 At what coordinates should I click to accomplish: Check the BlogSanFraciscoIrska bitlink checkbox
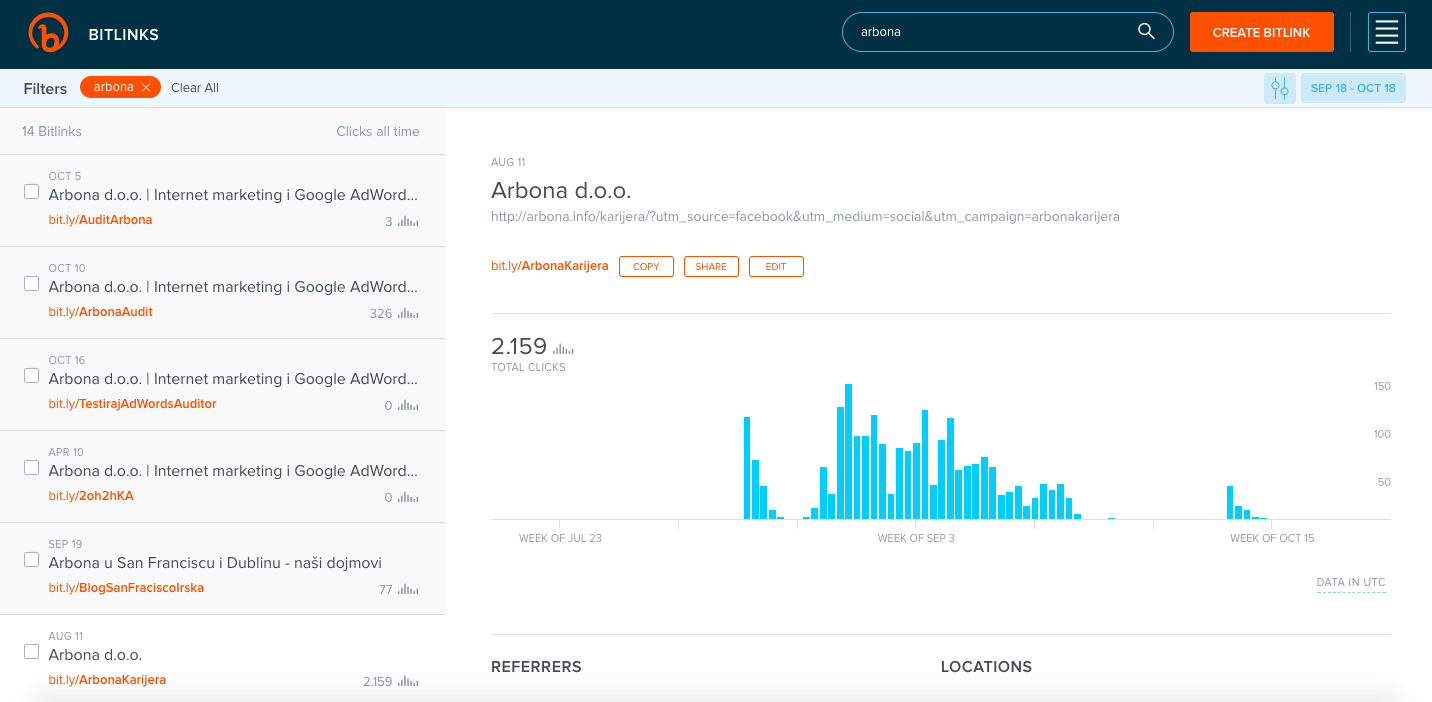pos(31,560)
